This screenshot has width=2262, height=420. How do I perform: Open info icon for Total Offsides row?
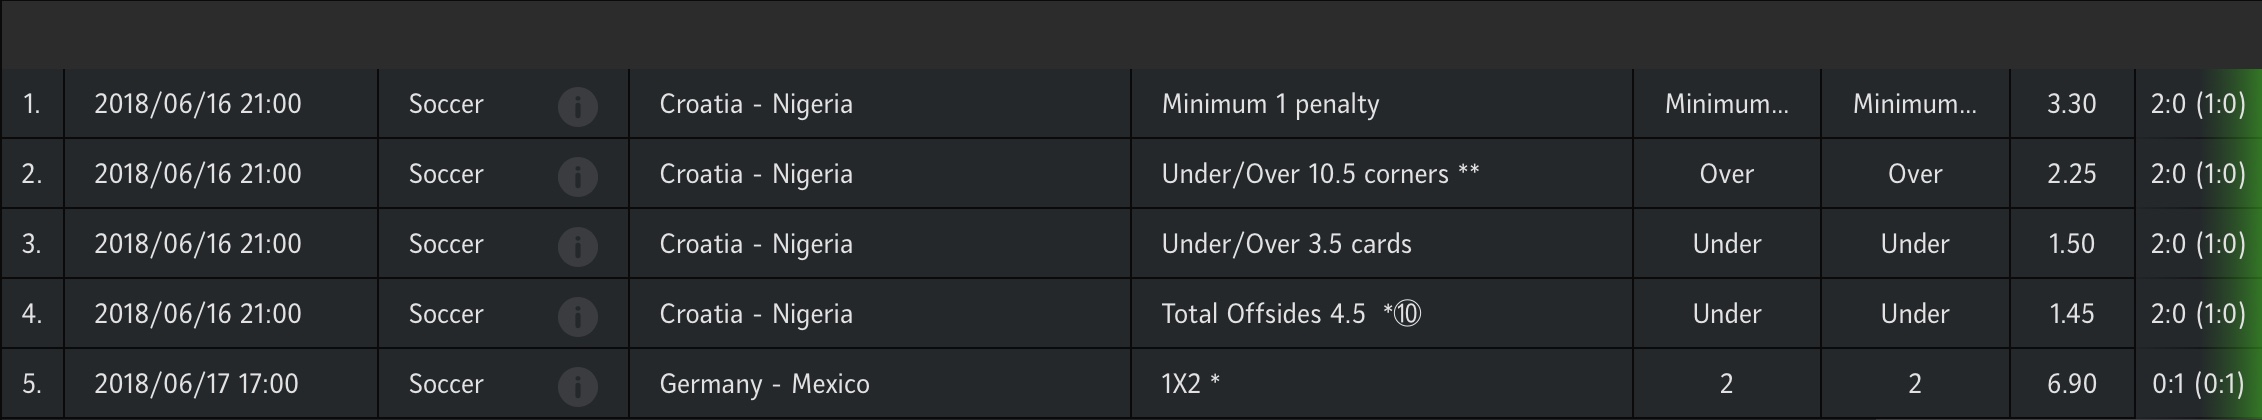pos(577,316)
